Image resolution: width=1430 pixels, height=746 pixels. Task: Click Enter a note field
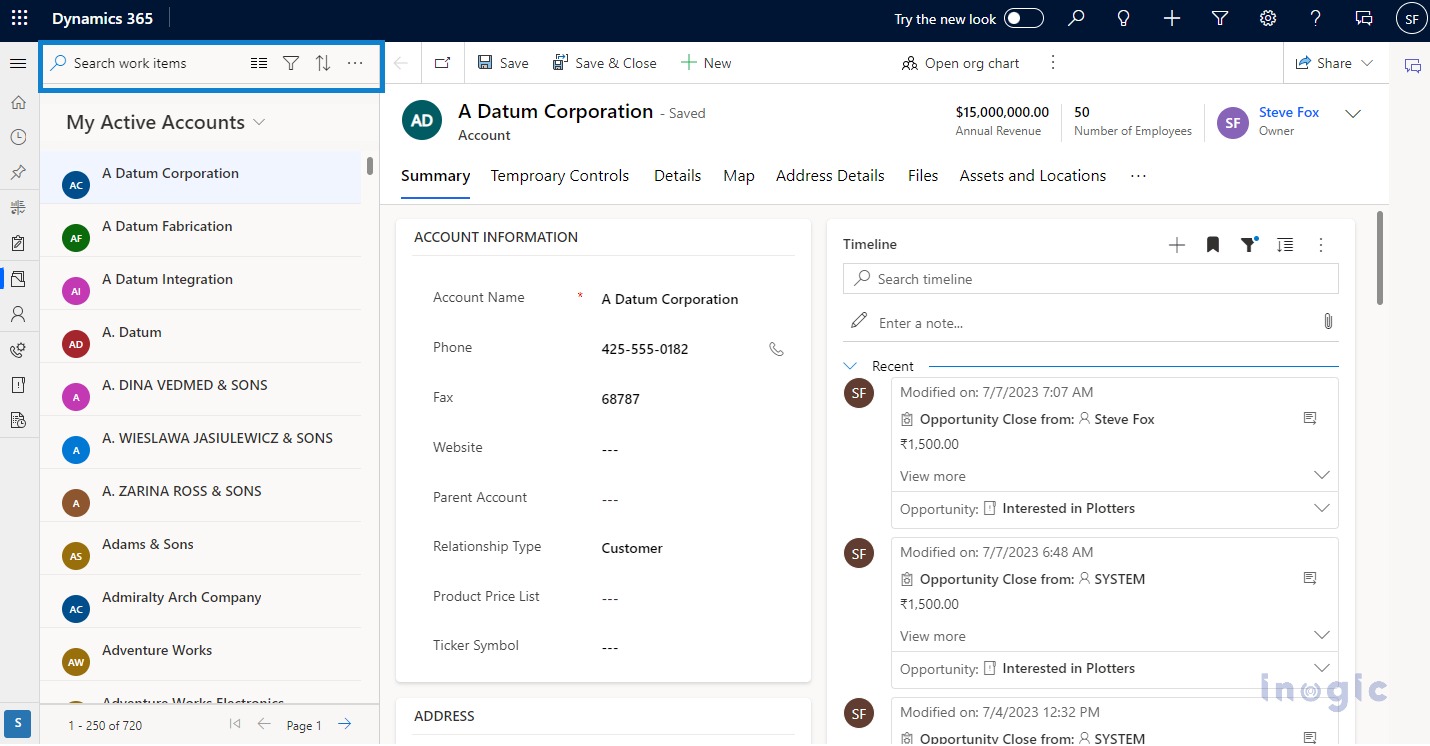click(1080, 323)
